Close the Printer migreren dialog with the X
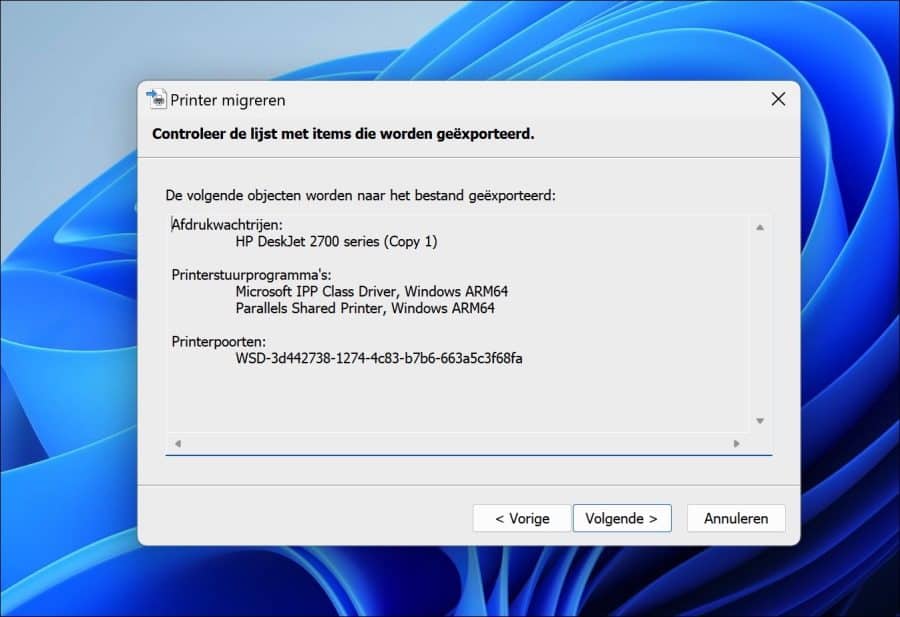Viewport: 900px width, 617px height. click(x=778, y=99)
